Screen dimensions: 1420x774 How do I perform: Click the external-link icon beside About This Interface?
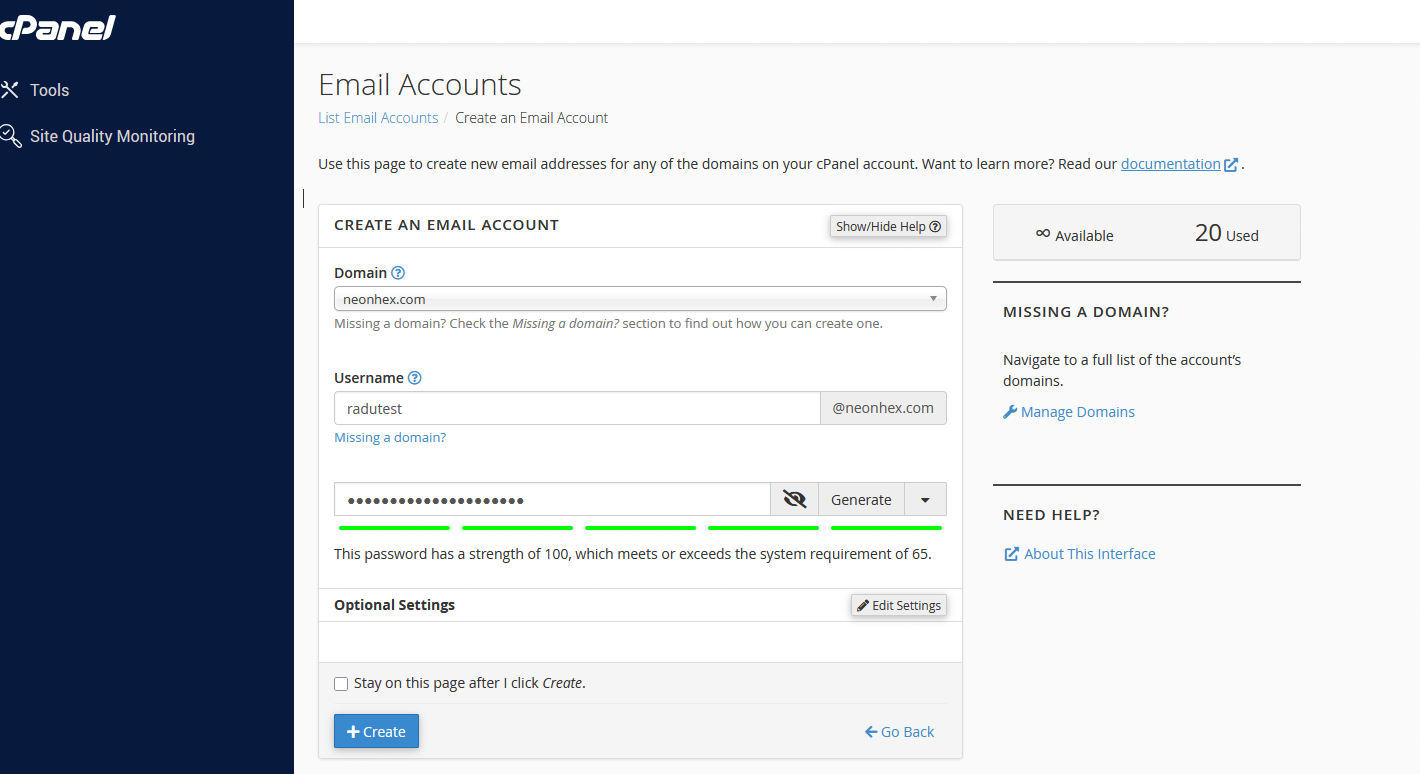pos(1012,554)
